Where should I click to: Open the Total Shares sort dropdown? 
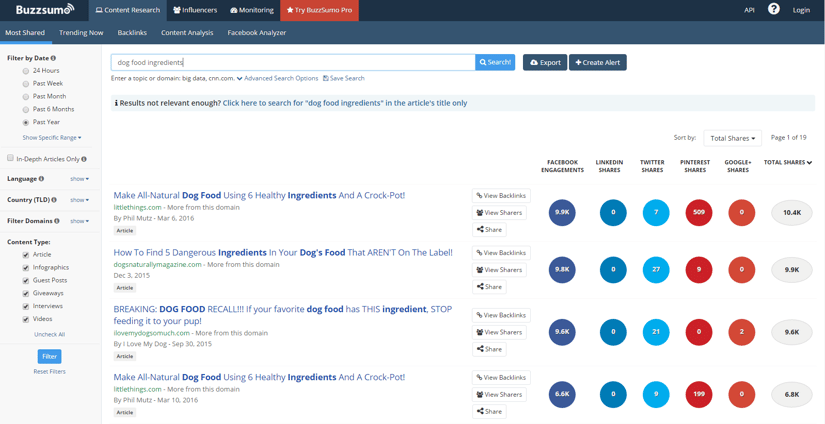[732, 138]
